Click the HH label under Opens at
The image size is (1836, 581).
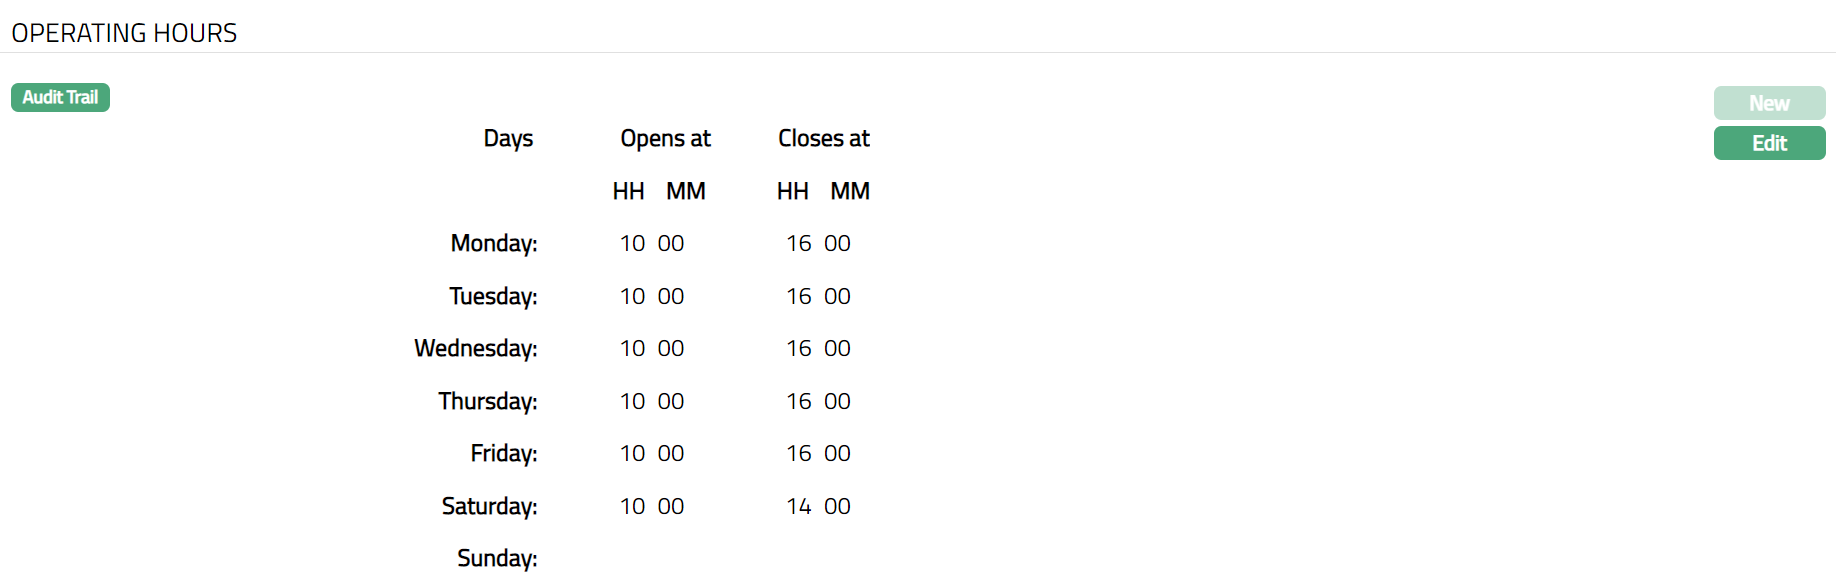click(x=628, y=191)
